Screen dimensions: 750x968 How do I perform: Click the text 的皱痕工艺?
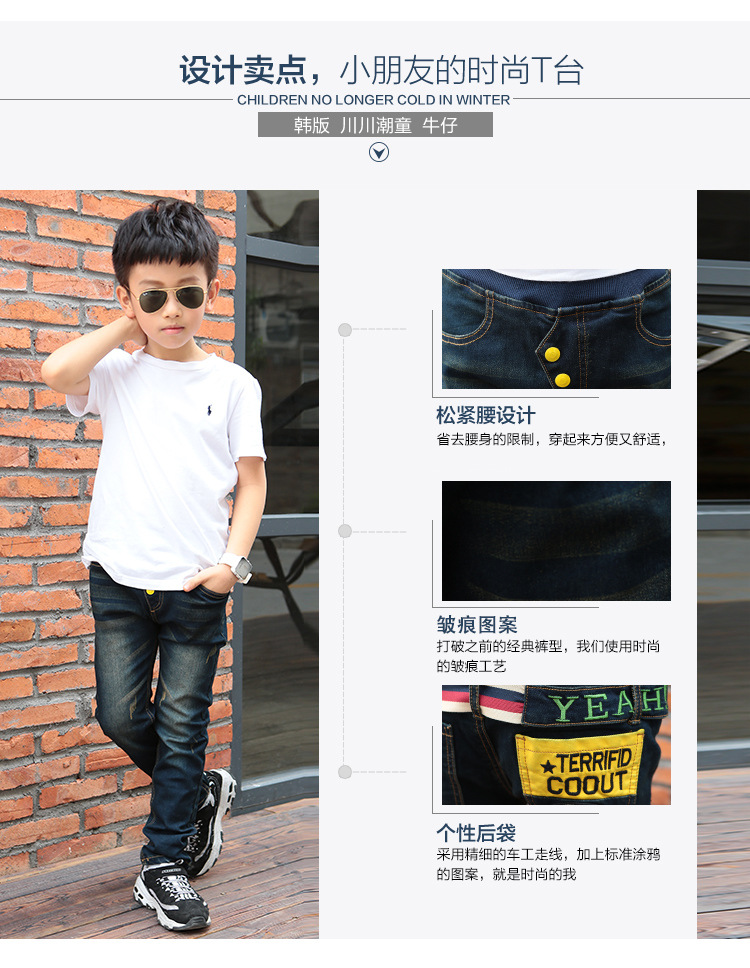(471, 666)
